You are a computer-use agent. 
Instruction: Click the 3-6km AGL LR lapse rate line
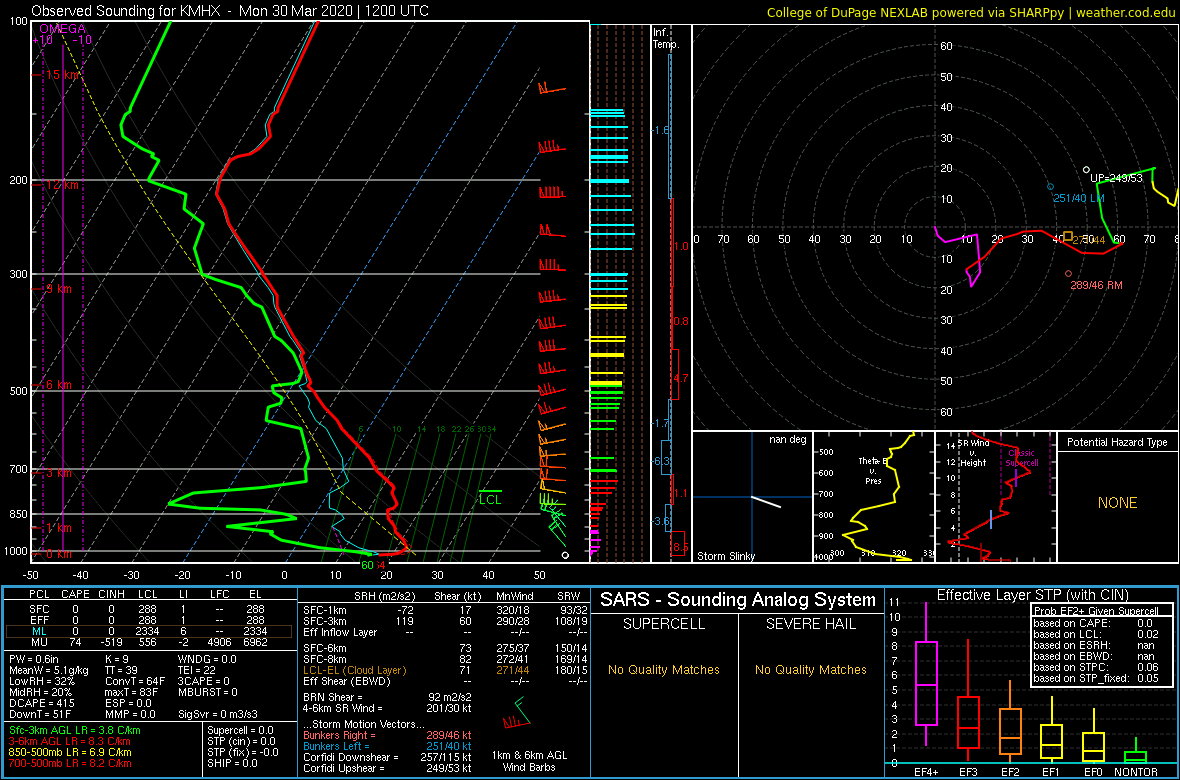72,742
